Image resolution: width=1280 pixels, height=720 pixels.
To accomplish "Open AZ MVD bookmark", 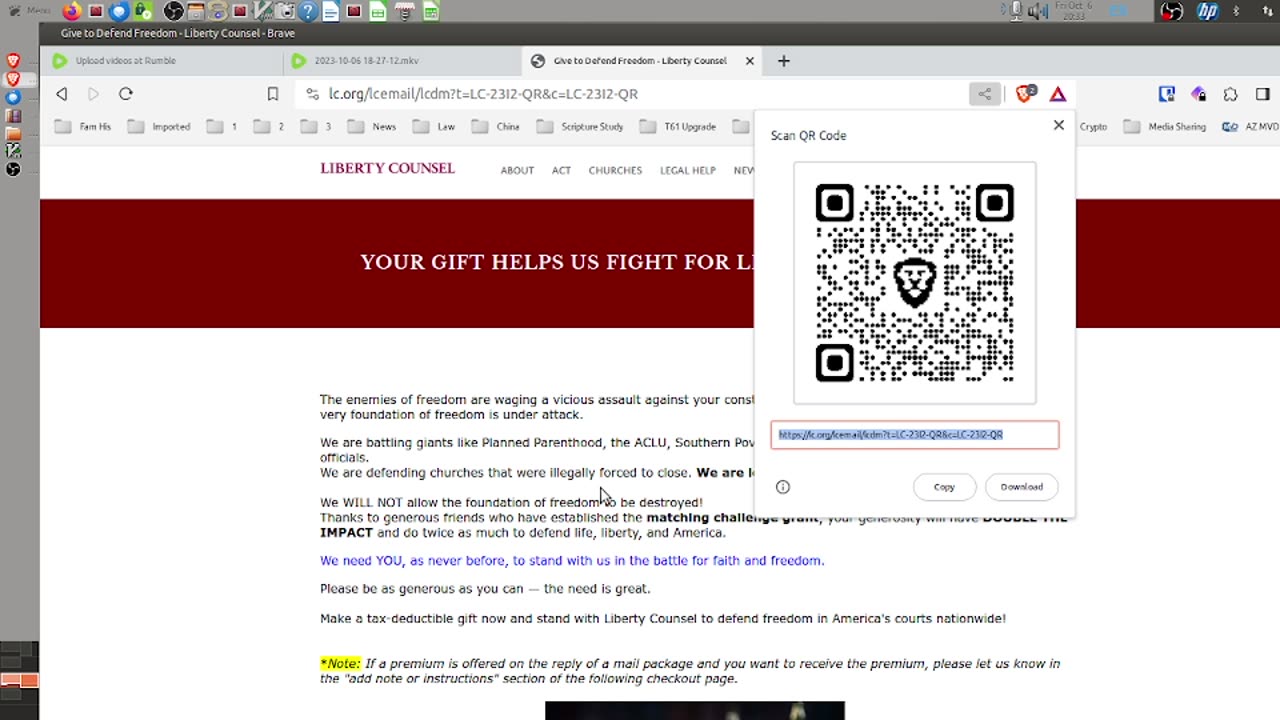I will pyautogui.click(x=1251, y=127).
